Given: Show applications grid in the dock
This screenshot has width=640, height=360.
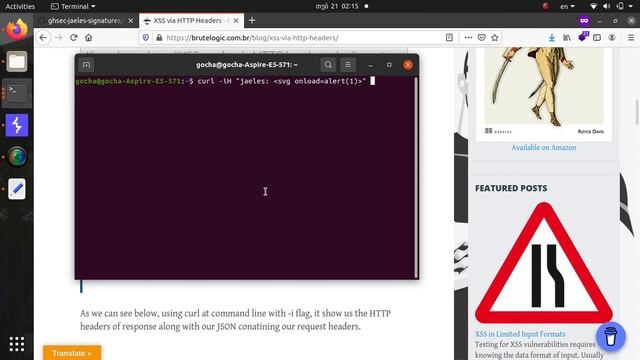Looking at the screenshot, I should [x=17, y=344].
